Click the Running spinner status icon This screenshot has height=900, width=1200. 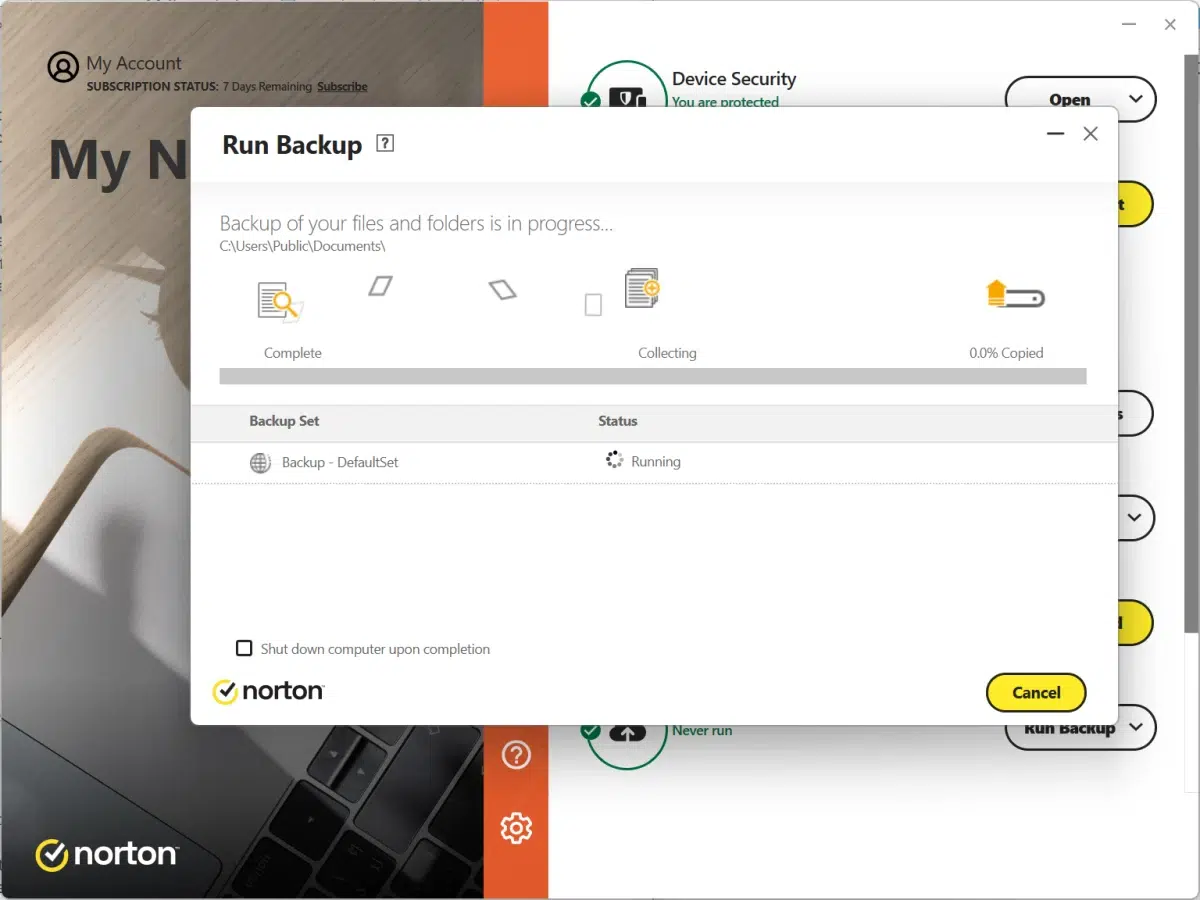point(615,460)
